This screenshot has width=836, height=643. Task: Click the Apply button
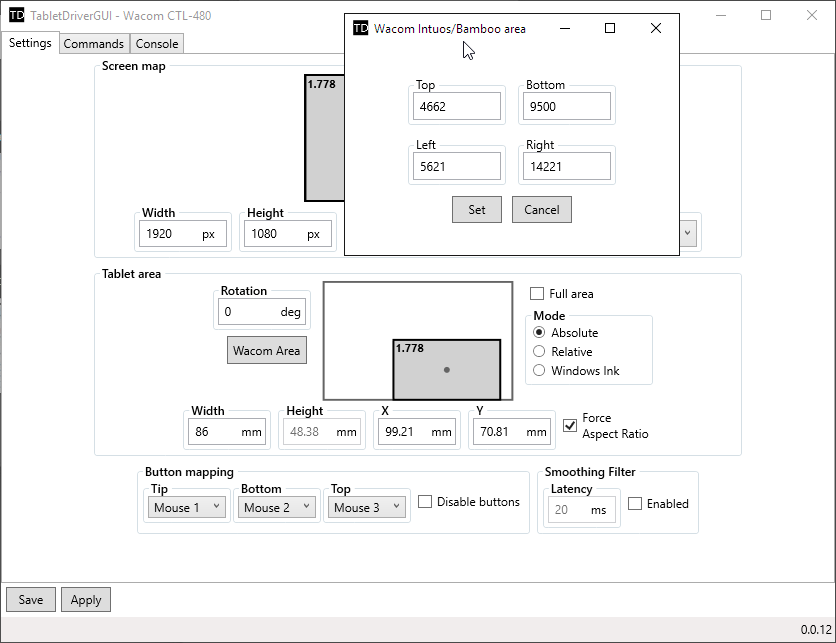[86, 600]
